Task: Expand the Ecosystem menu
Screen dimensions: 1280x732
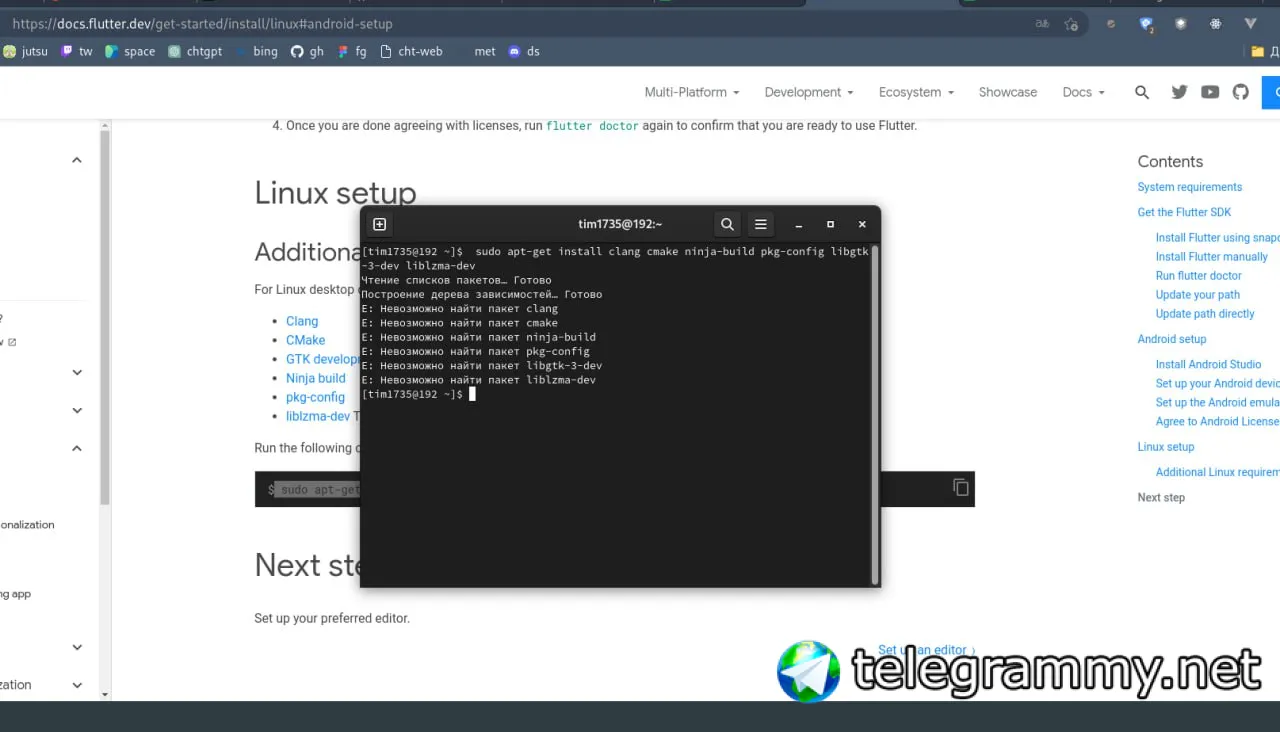Action: point(916,92)
